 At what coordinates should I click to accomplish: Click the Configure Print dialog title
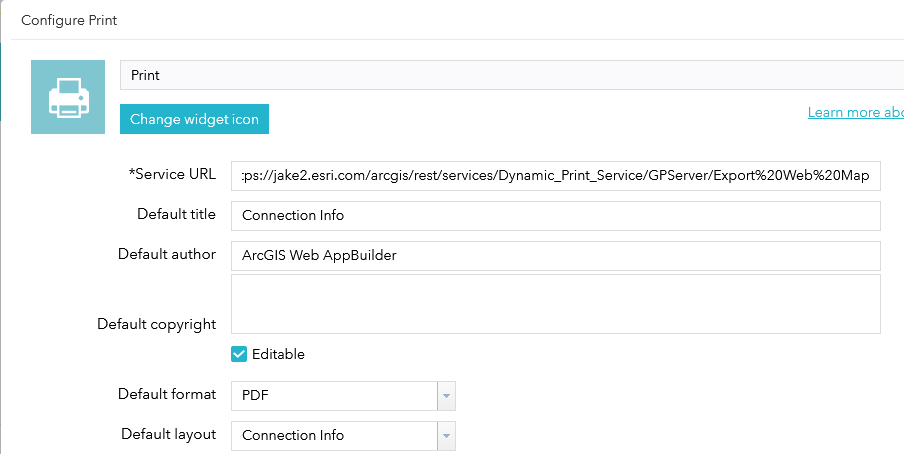(69, 20)
